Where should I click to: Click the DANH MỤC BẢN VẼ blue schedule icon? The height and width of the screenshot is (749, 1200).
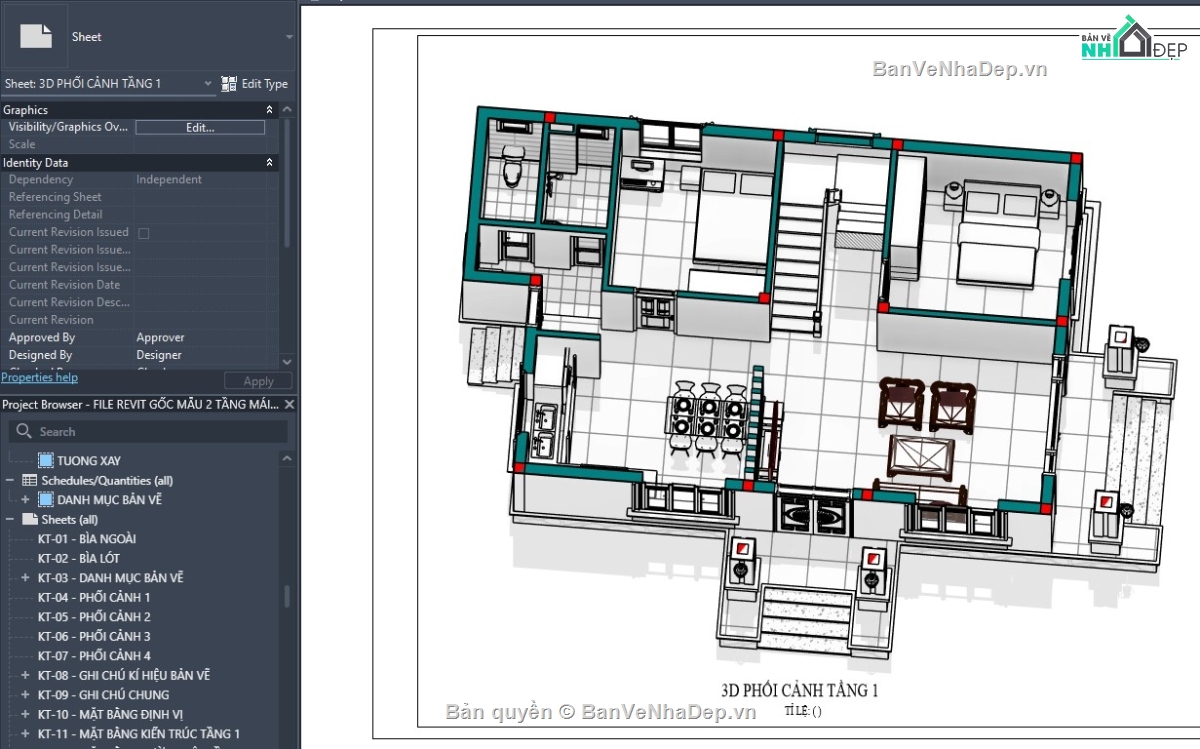(x=46, y=500)
